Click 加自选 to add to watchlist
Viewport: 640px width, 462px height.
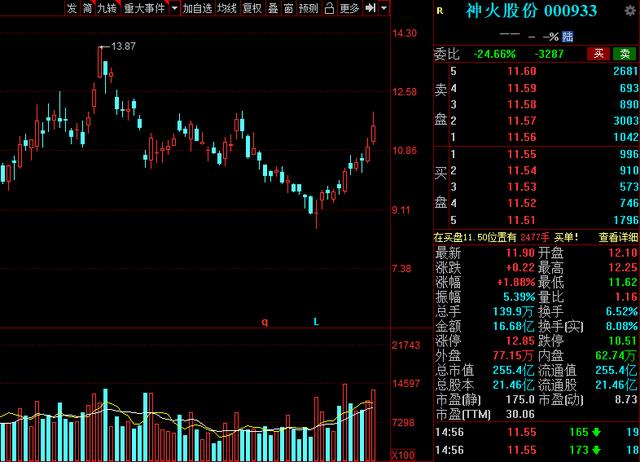click(198, 8)
